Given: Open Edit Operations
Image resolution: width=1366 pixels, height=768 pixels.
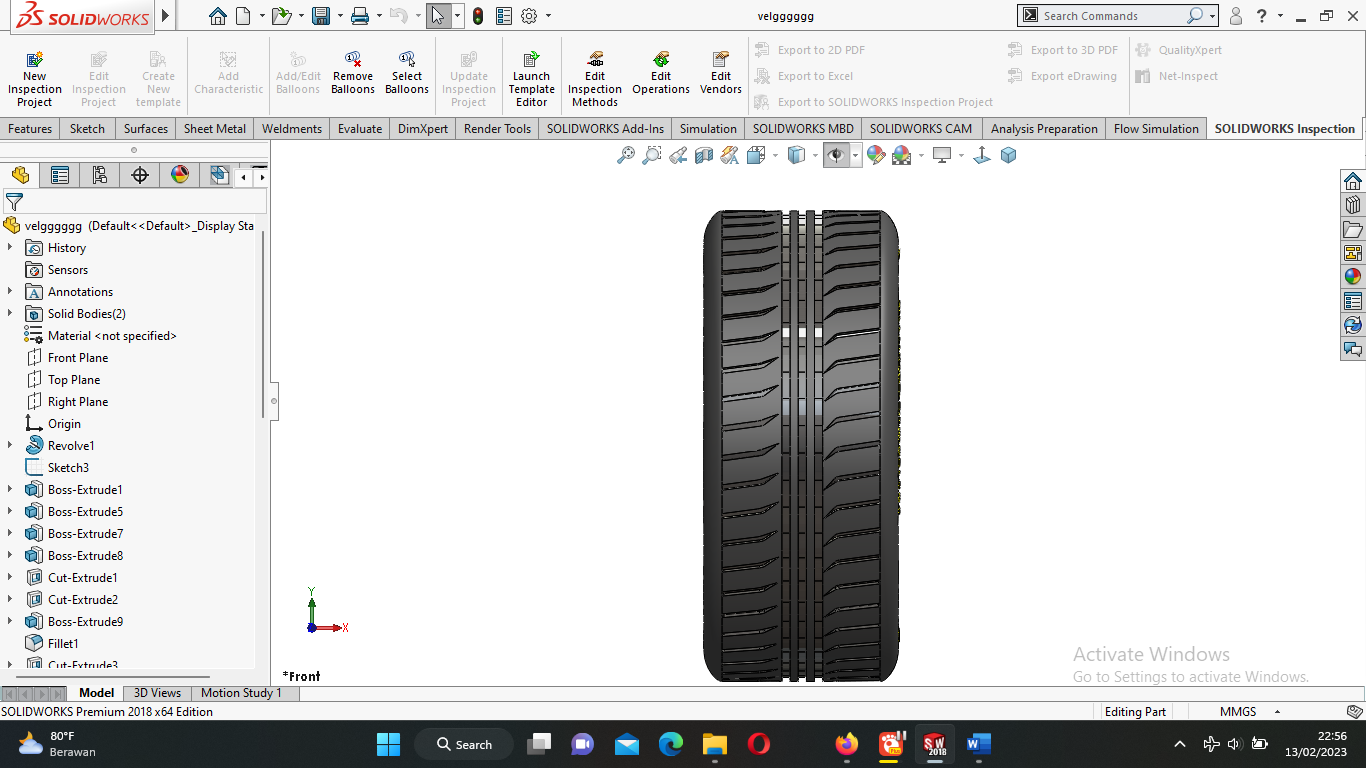Looking at the screenshot, I should coord(661,73).
